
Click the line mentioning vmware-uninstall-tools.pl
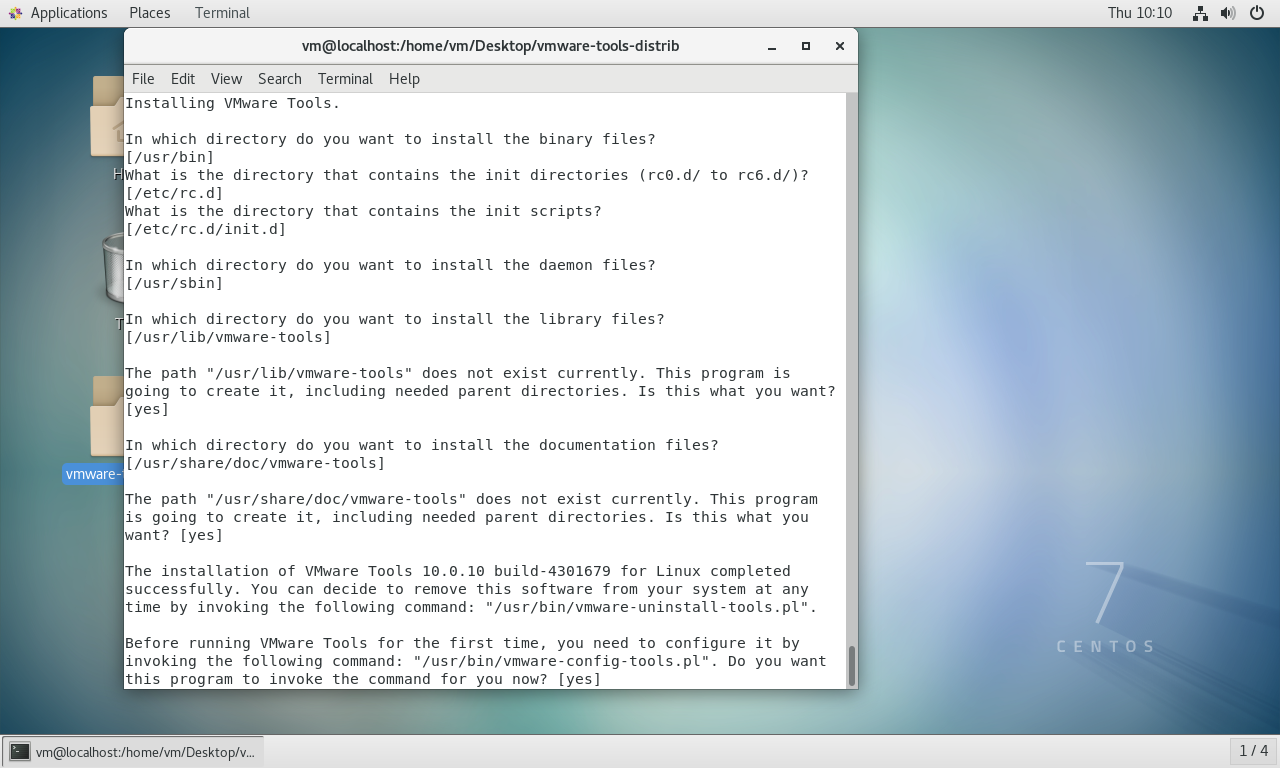coord(471,607)
